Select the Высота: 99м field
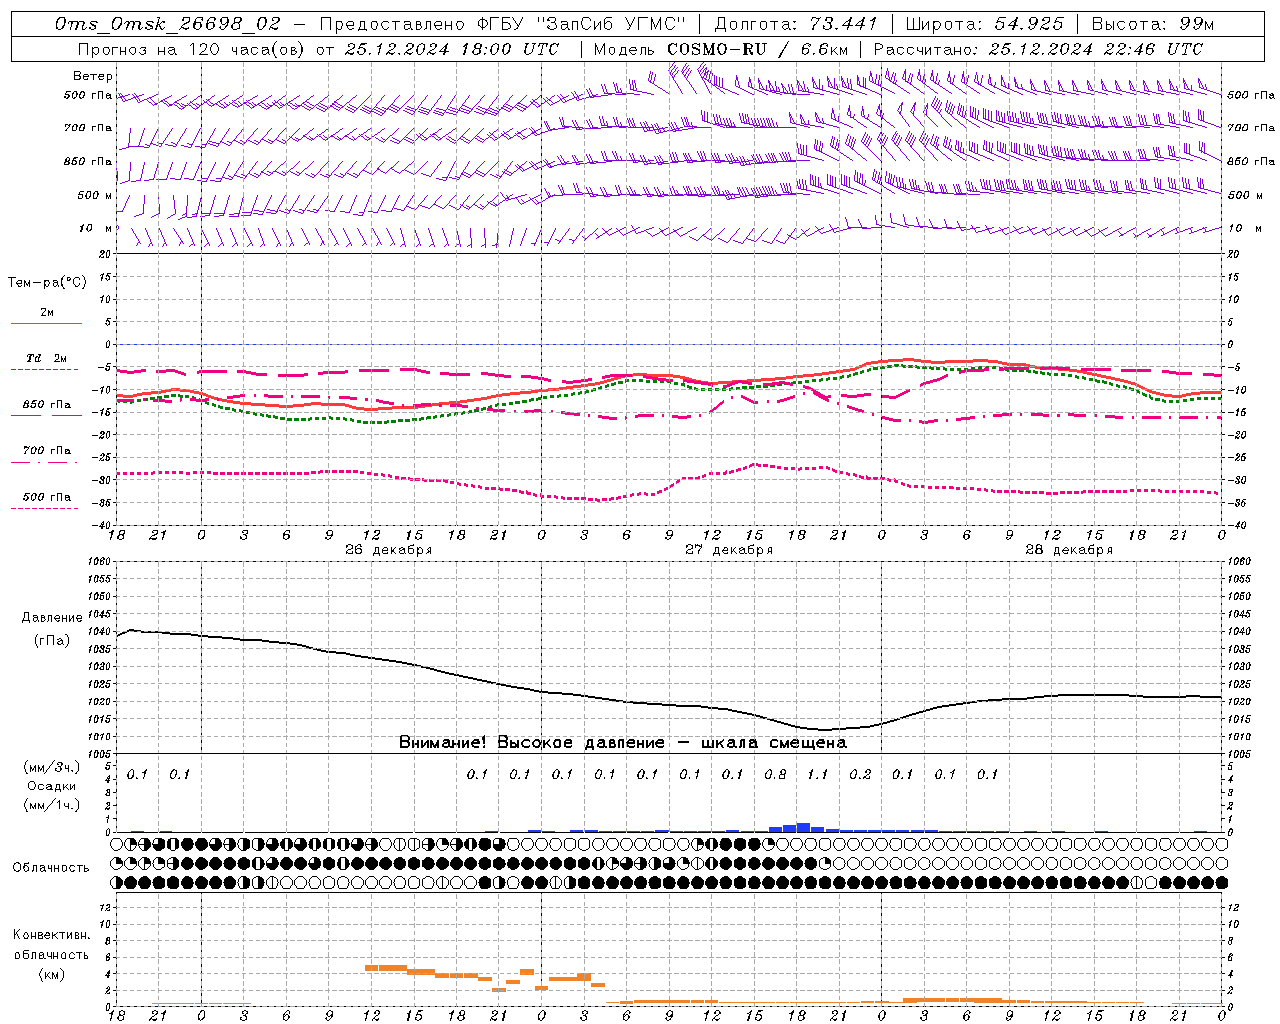The width and height of the screenshot is (1280, 1024). pos(1153,24)
